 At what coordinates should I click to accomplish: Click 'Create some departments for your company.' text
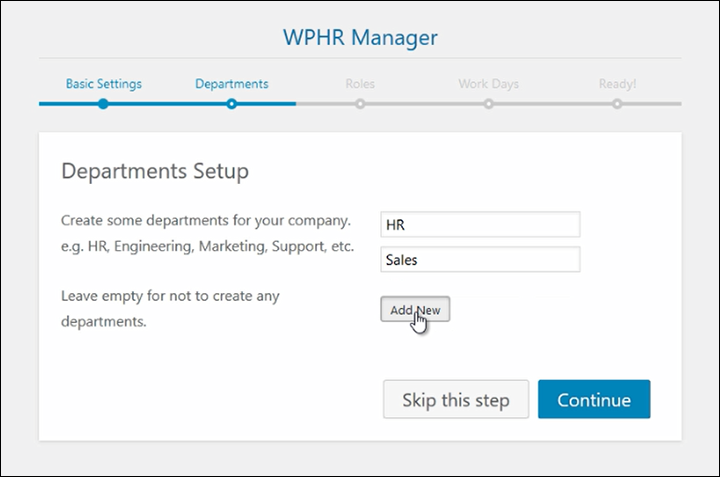click(x=206, y=221)
